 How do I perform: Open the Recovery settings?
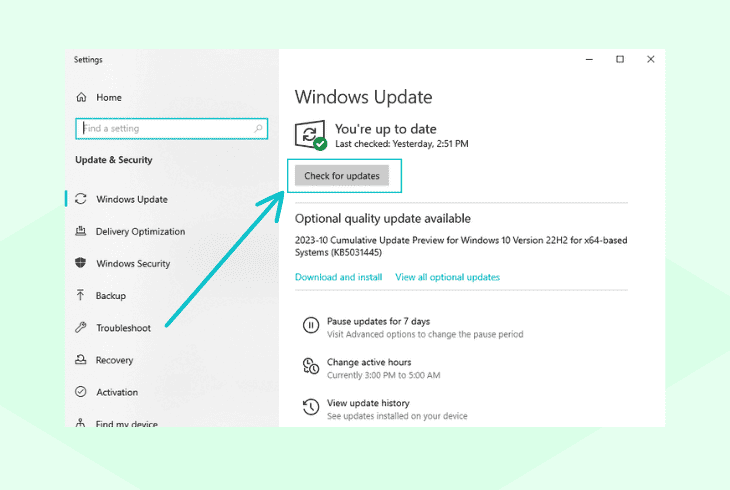(115, 360)
